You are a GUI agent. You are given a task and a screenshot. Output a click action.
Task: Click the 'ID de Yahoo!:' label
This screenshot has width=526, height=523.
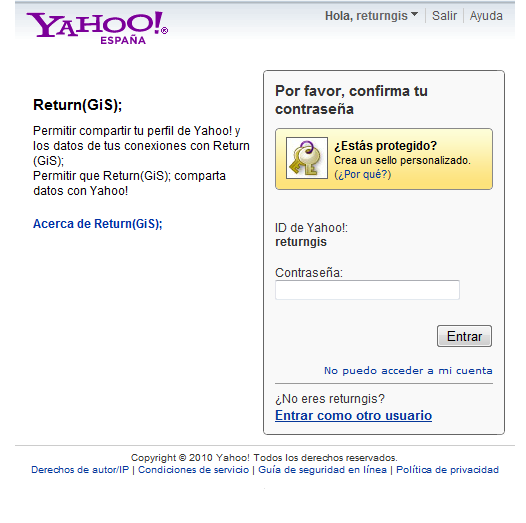click(311, 228)
